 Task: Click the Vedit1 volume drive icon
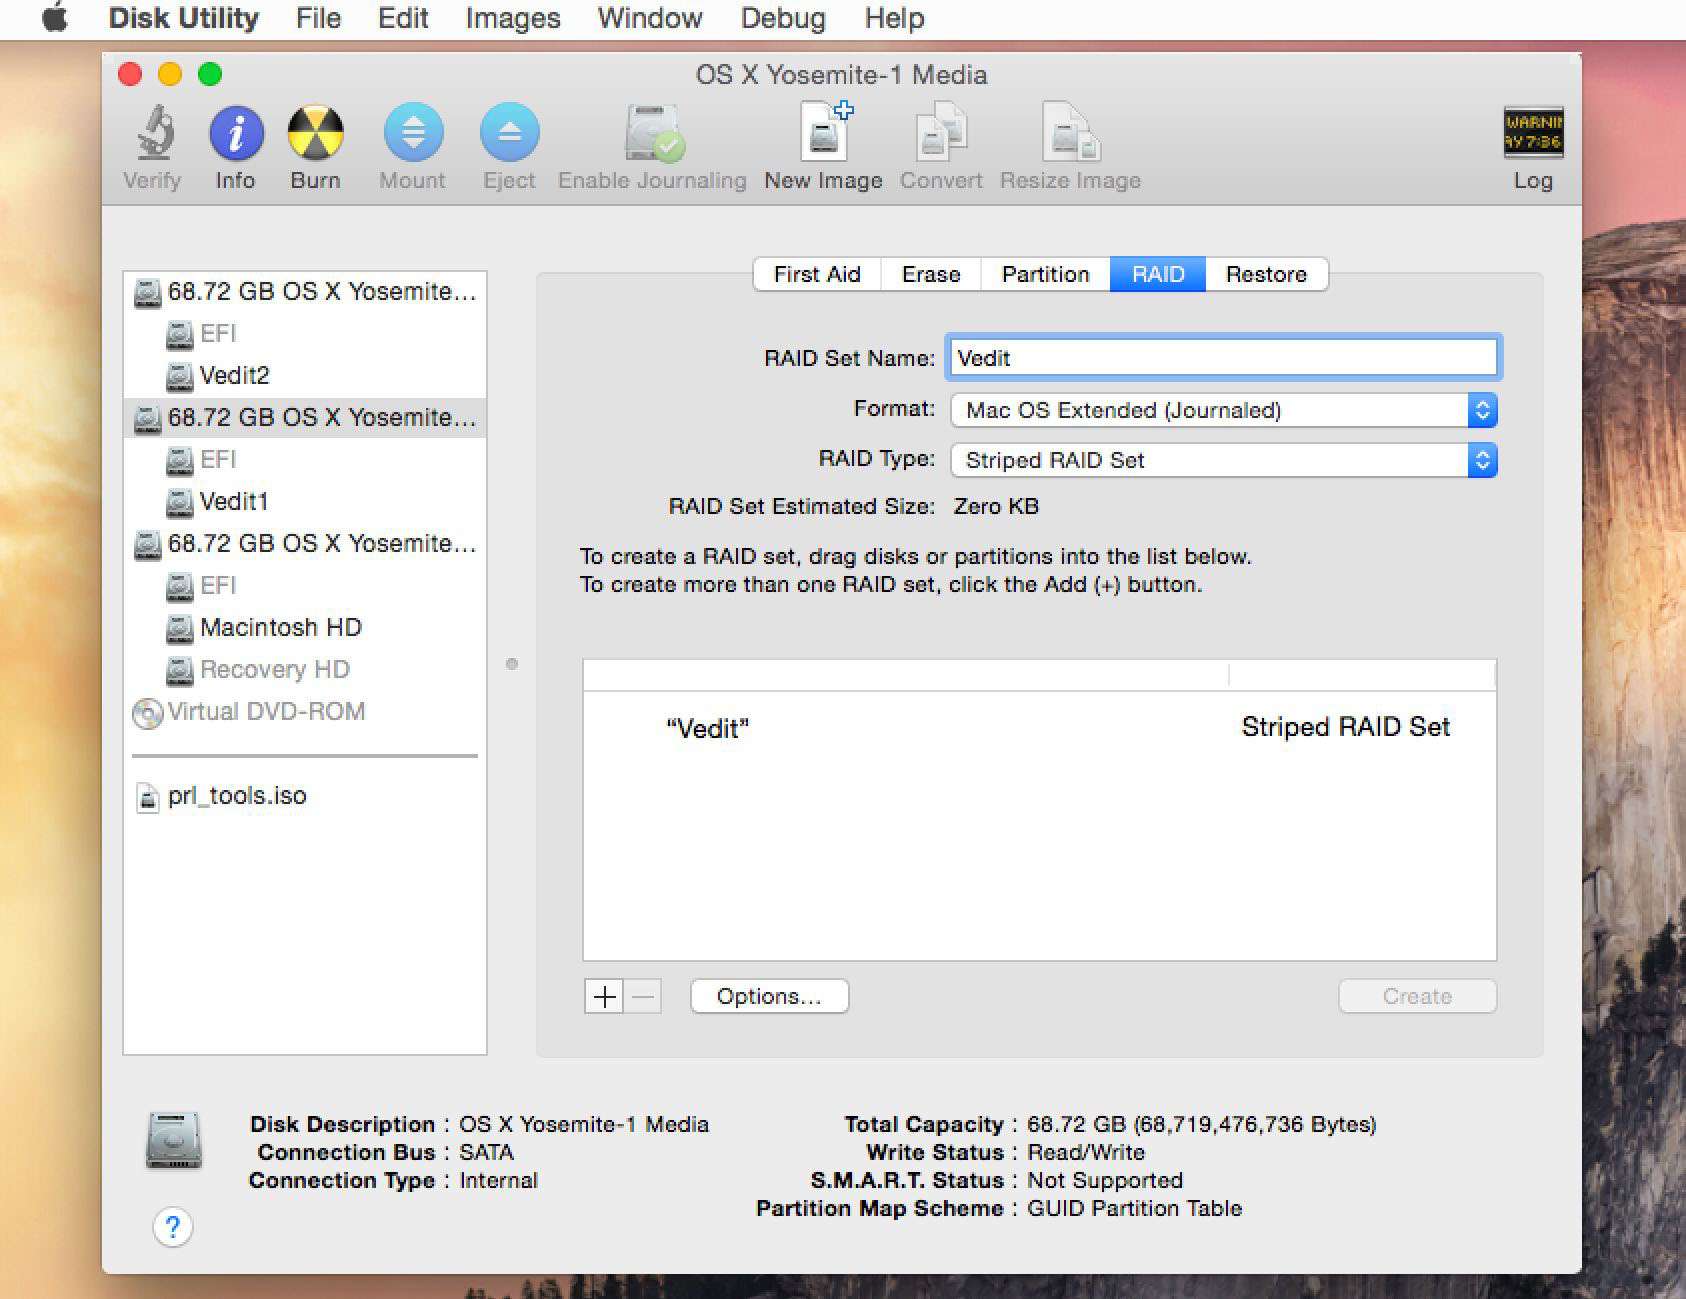tap(179, 502)
